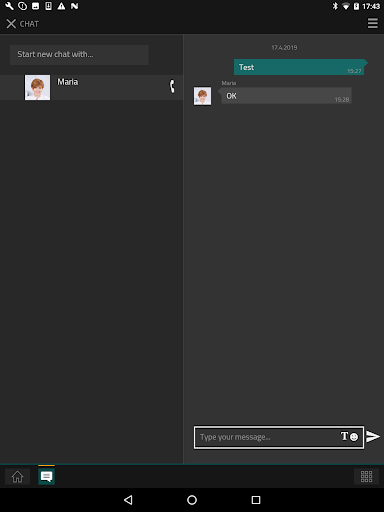The height and width of the screenshot is (512, 384).
Task: Open the emoji picker smiley icon
Action: (354, 437)
